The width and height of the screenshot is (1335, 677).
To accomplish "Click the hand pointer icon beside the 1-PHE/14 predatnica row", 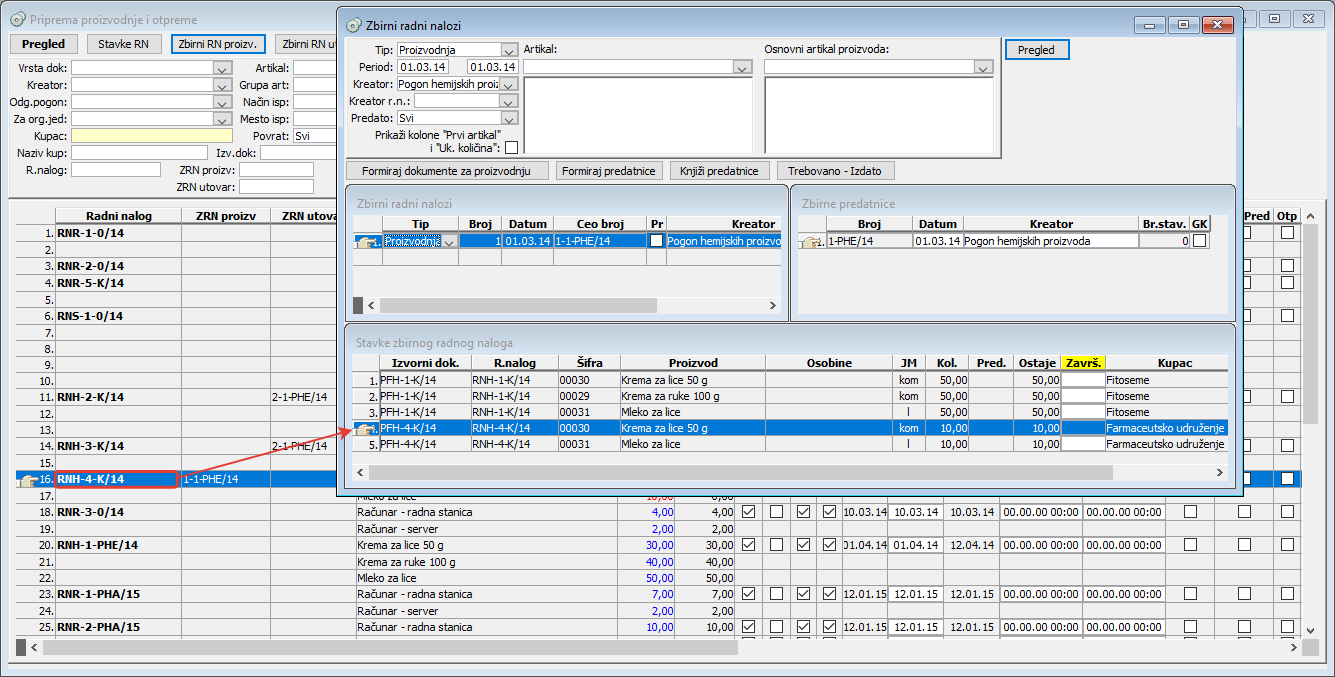I will [812, 241].
